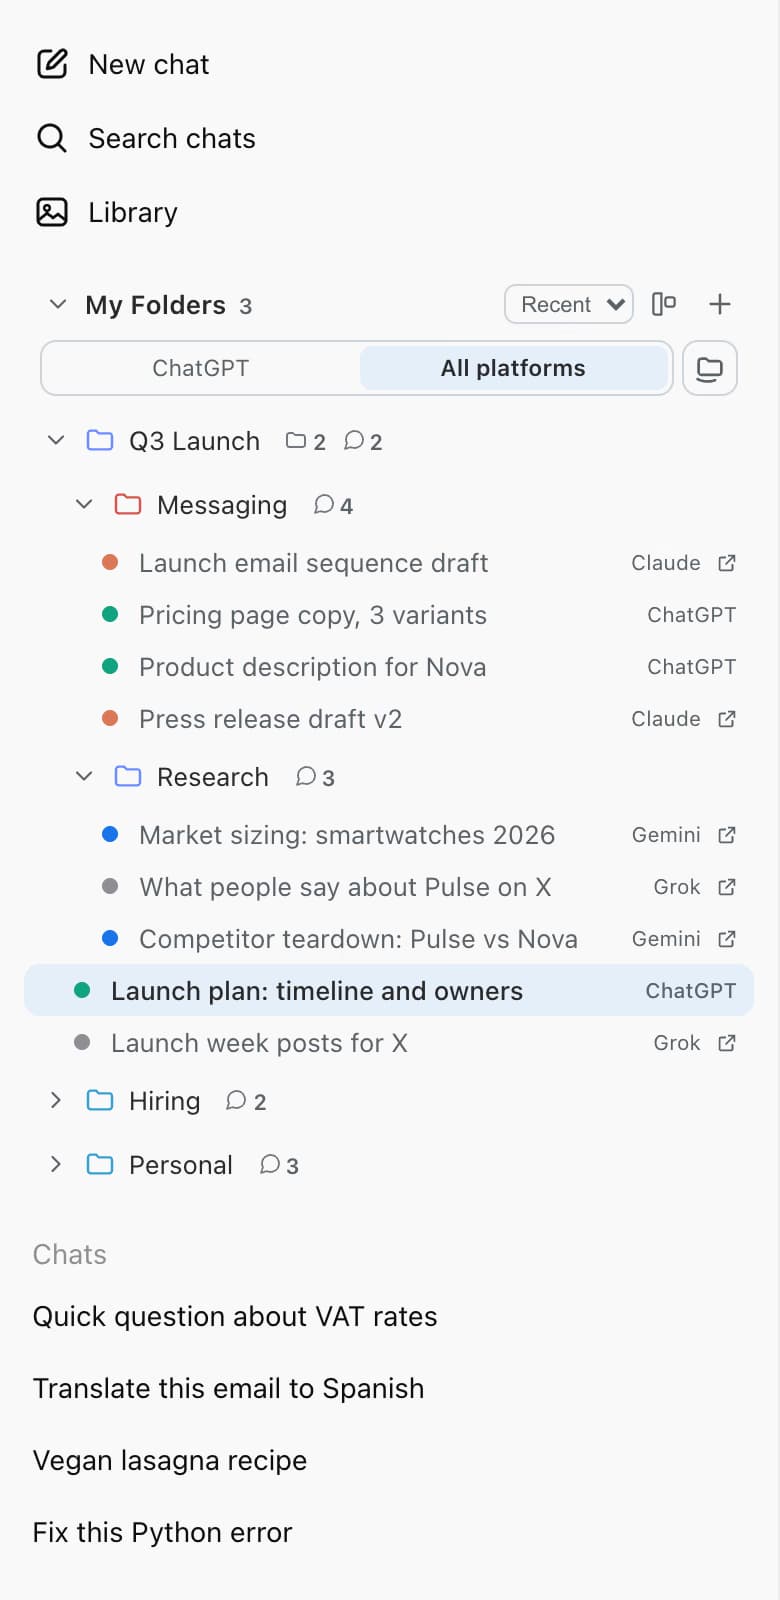Expand the Hiring folder
Viewport: 780px width, 1600px height.
[x=56, y=1100]
